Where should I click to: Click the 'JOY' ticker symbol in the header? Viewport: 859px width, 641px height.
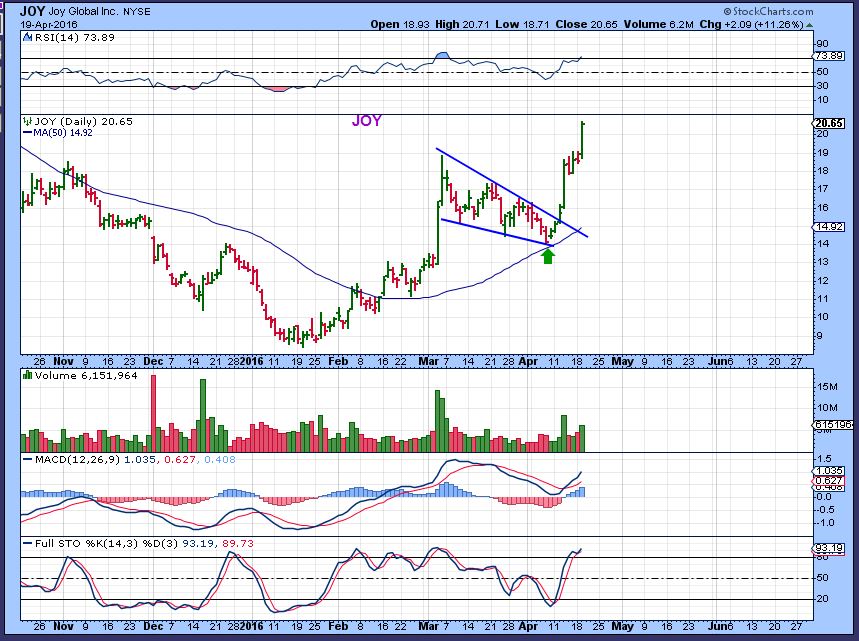pos(32,11)
